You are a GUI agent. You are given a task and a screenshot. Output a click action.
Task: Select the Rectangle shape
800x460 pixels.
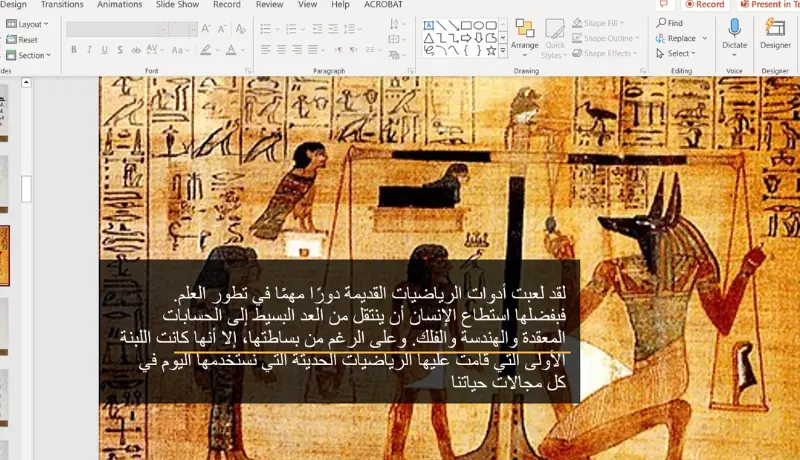tap(466, 25)
